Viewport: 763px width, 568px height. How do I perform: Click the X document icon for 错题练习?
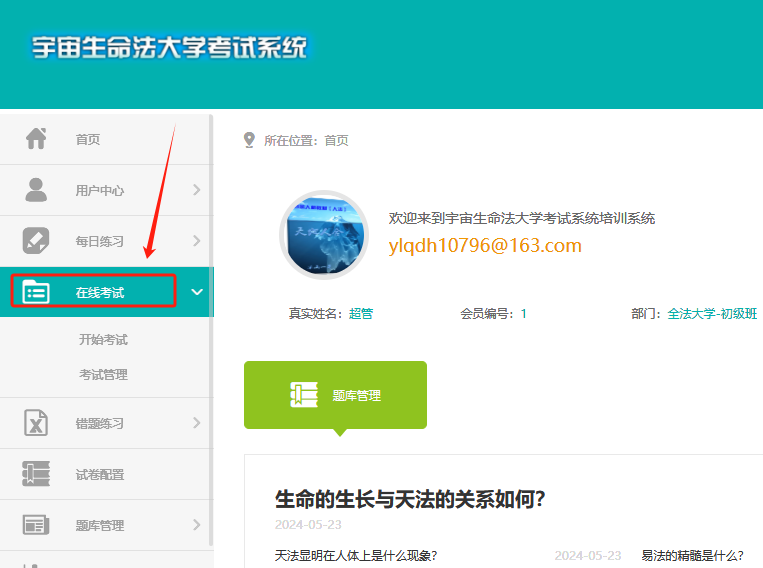[x=36, y=422]
